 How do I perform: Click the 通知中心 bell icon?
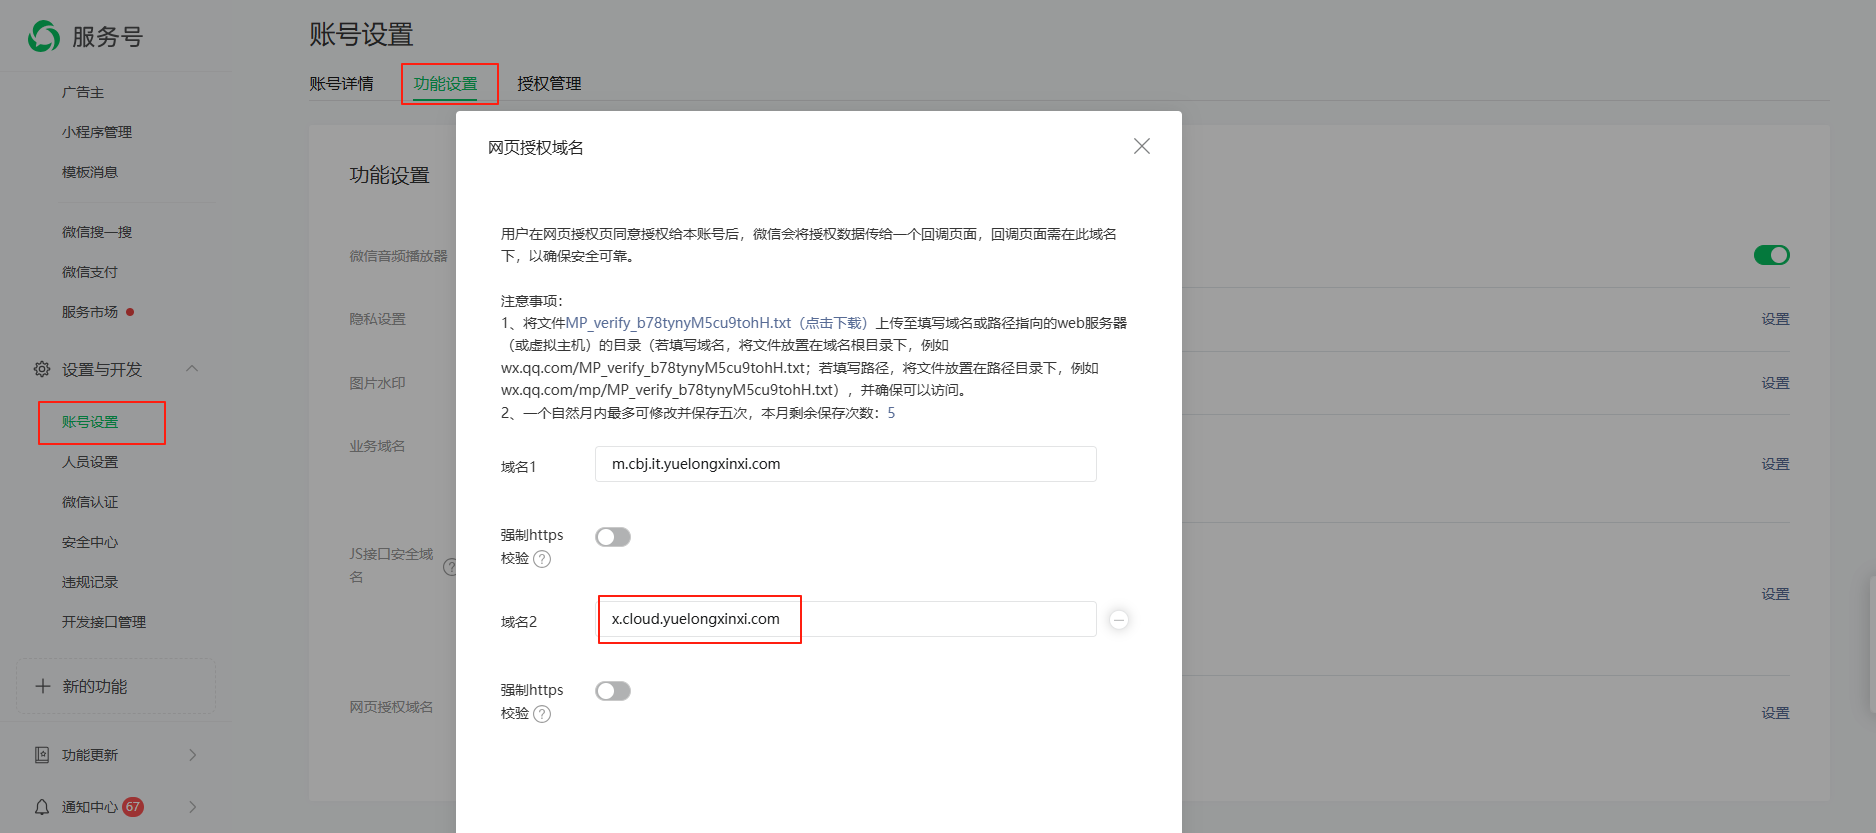coord(42,807)
